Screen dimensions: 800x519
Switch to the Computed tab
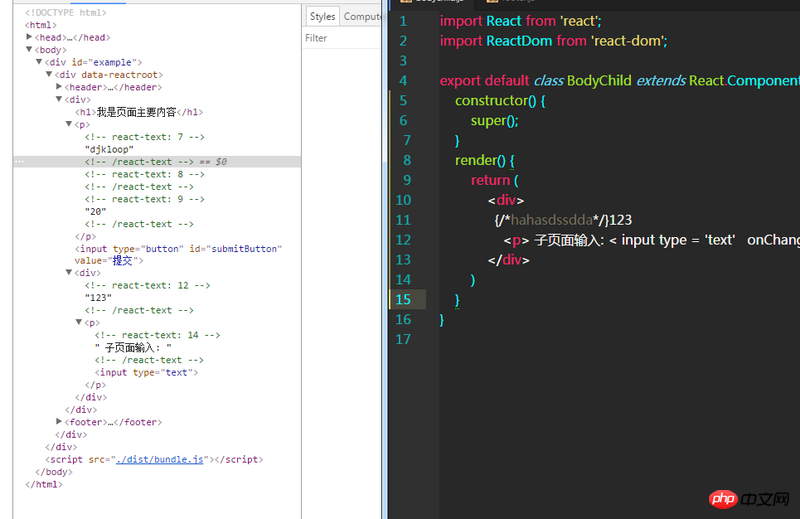pyautogui.click(x=361, y=16)
